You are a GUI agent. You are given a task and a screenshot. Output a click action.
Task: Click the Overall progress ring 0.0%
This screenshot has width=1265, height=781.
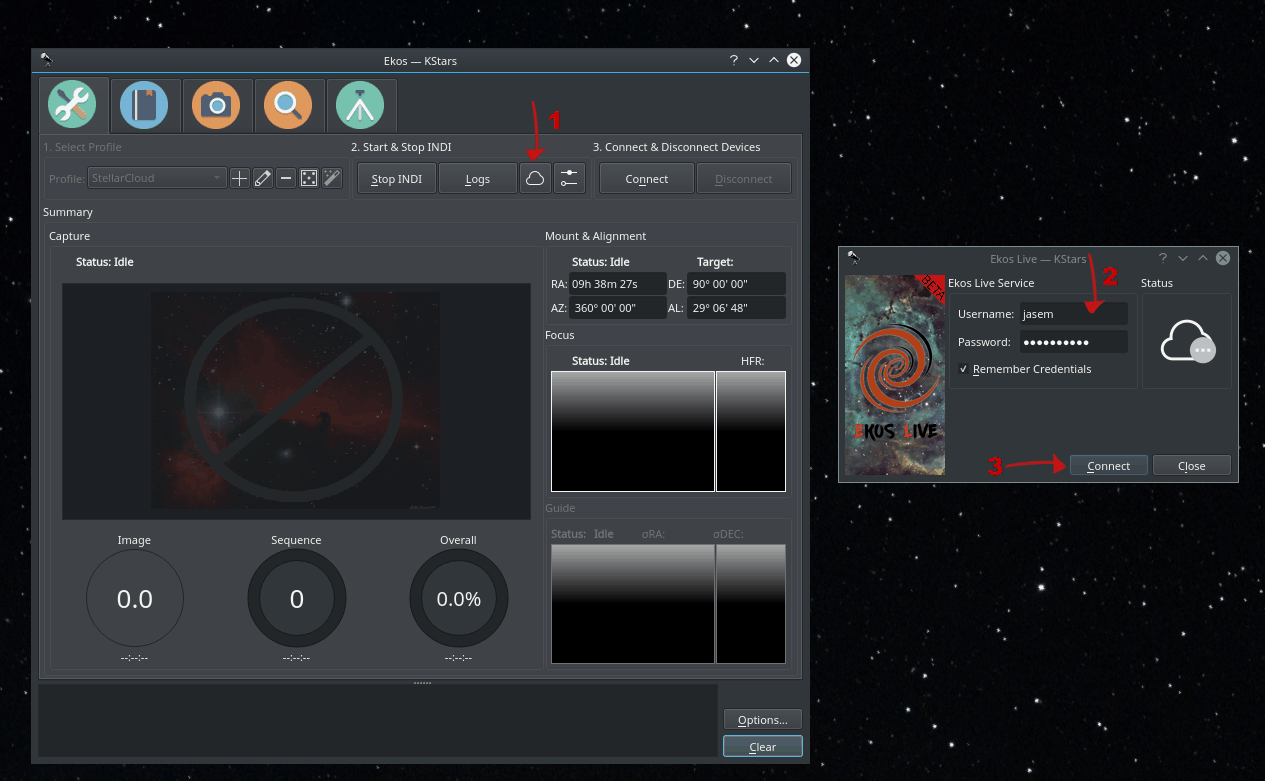(459, 599)
